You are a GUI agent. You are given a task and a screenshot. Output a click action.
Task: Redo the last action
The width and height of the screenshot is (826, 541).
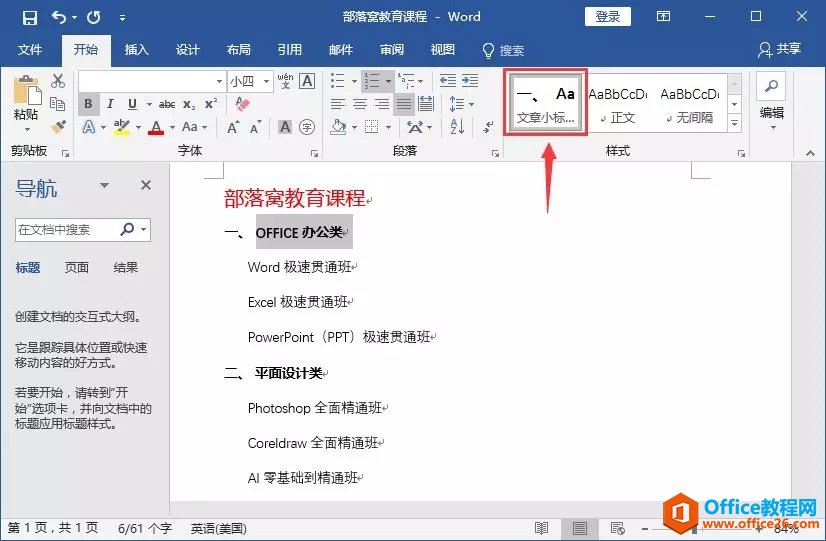click(x=94, y=17)
